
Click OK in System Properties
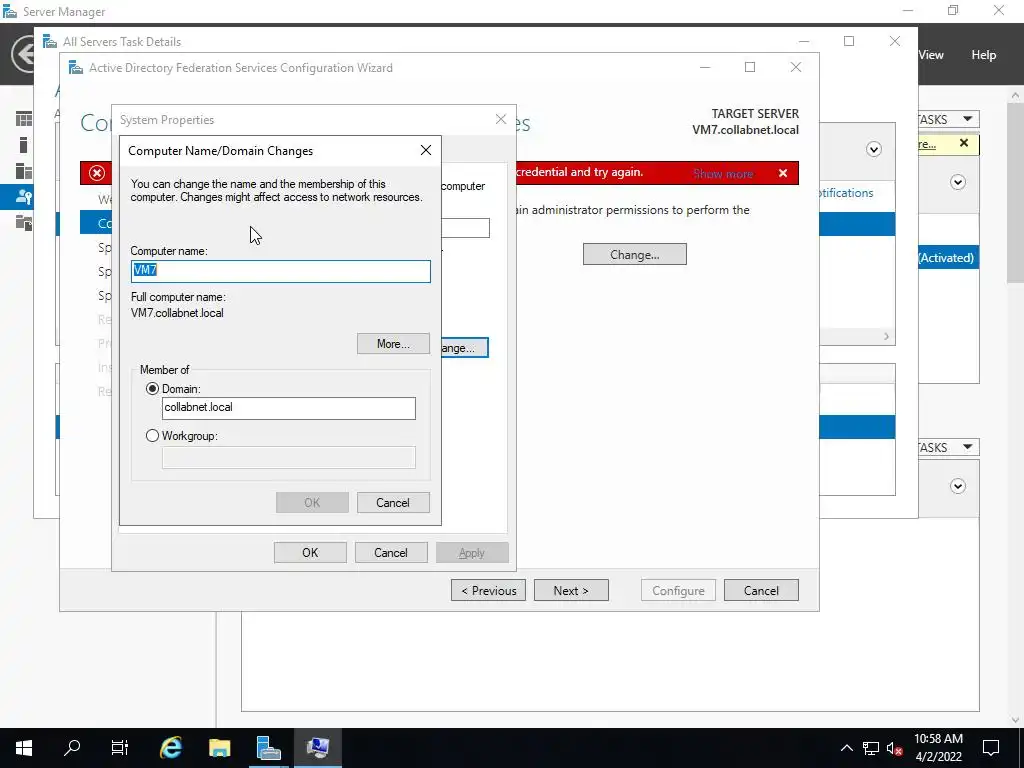tap(310, 552)
